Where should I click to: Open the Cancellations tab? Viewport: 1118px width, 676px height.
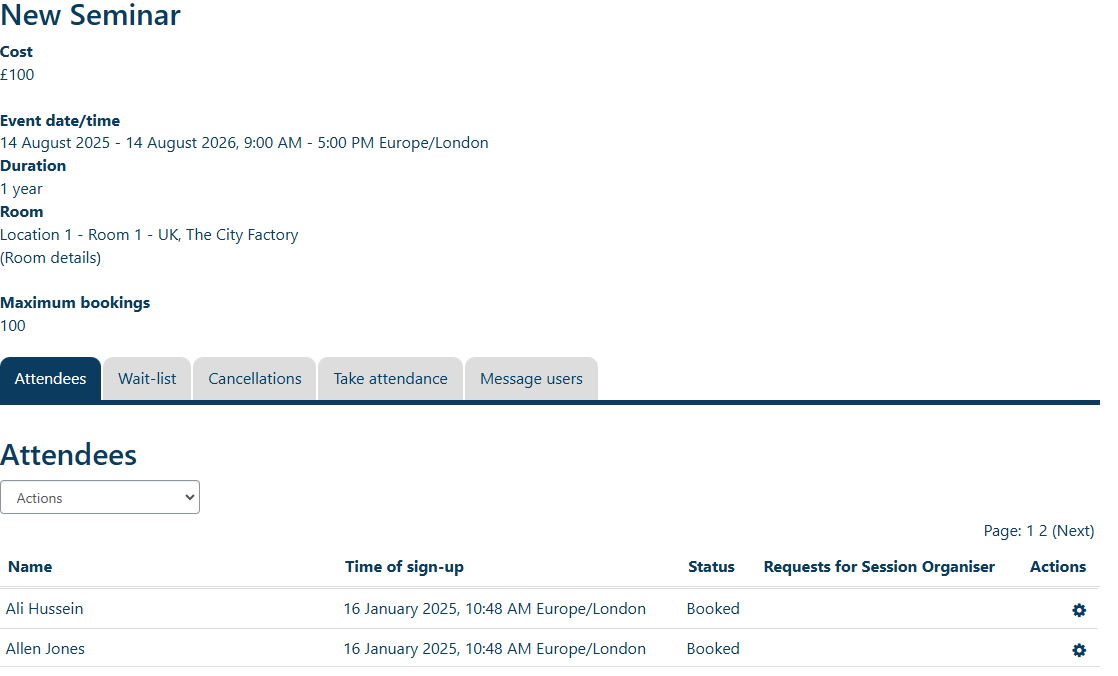pyautogui.click(x=255, y=379)
